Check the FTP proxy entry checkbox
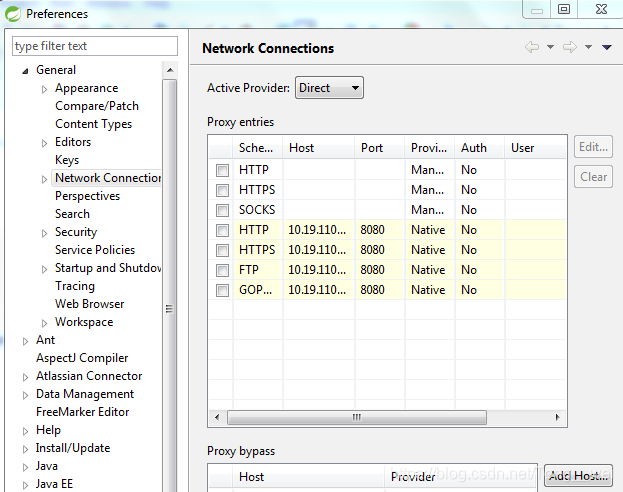This screenshot has height=492, width=623. 222,270
